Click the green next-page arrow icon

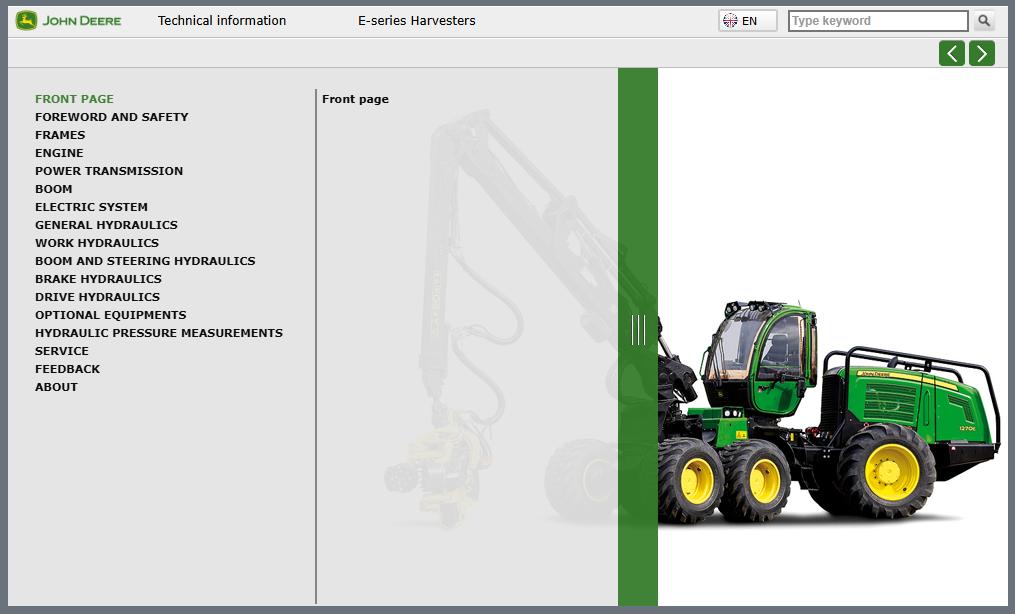(981, 52)
